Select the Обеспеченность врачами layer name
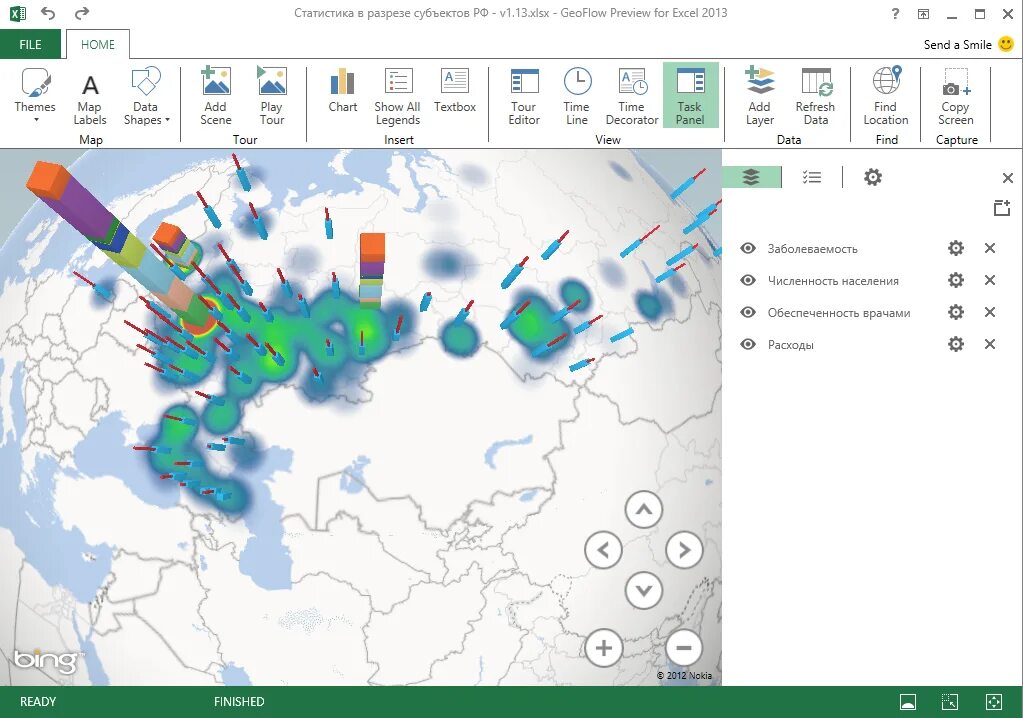The height and width of the screenshot is (718, 1023). click(x=838, y=312)
